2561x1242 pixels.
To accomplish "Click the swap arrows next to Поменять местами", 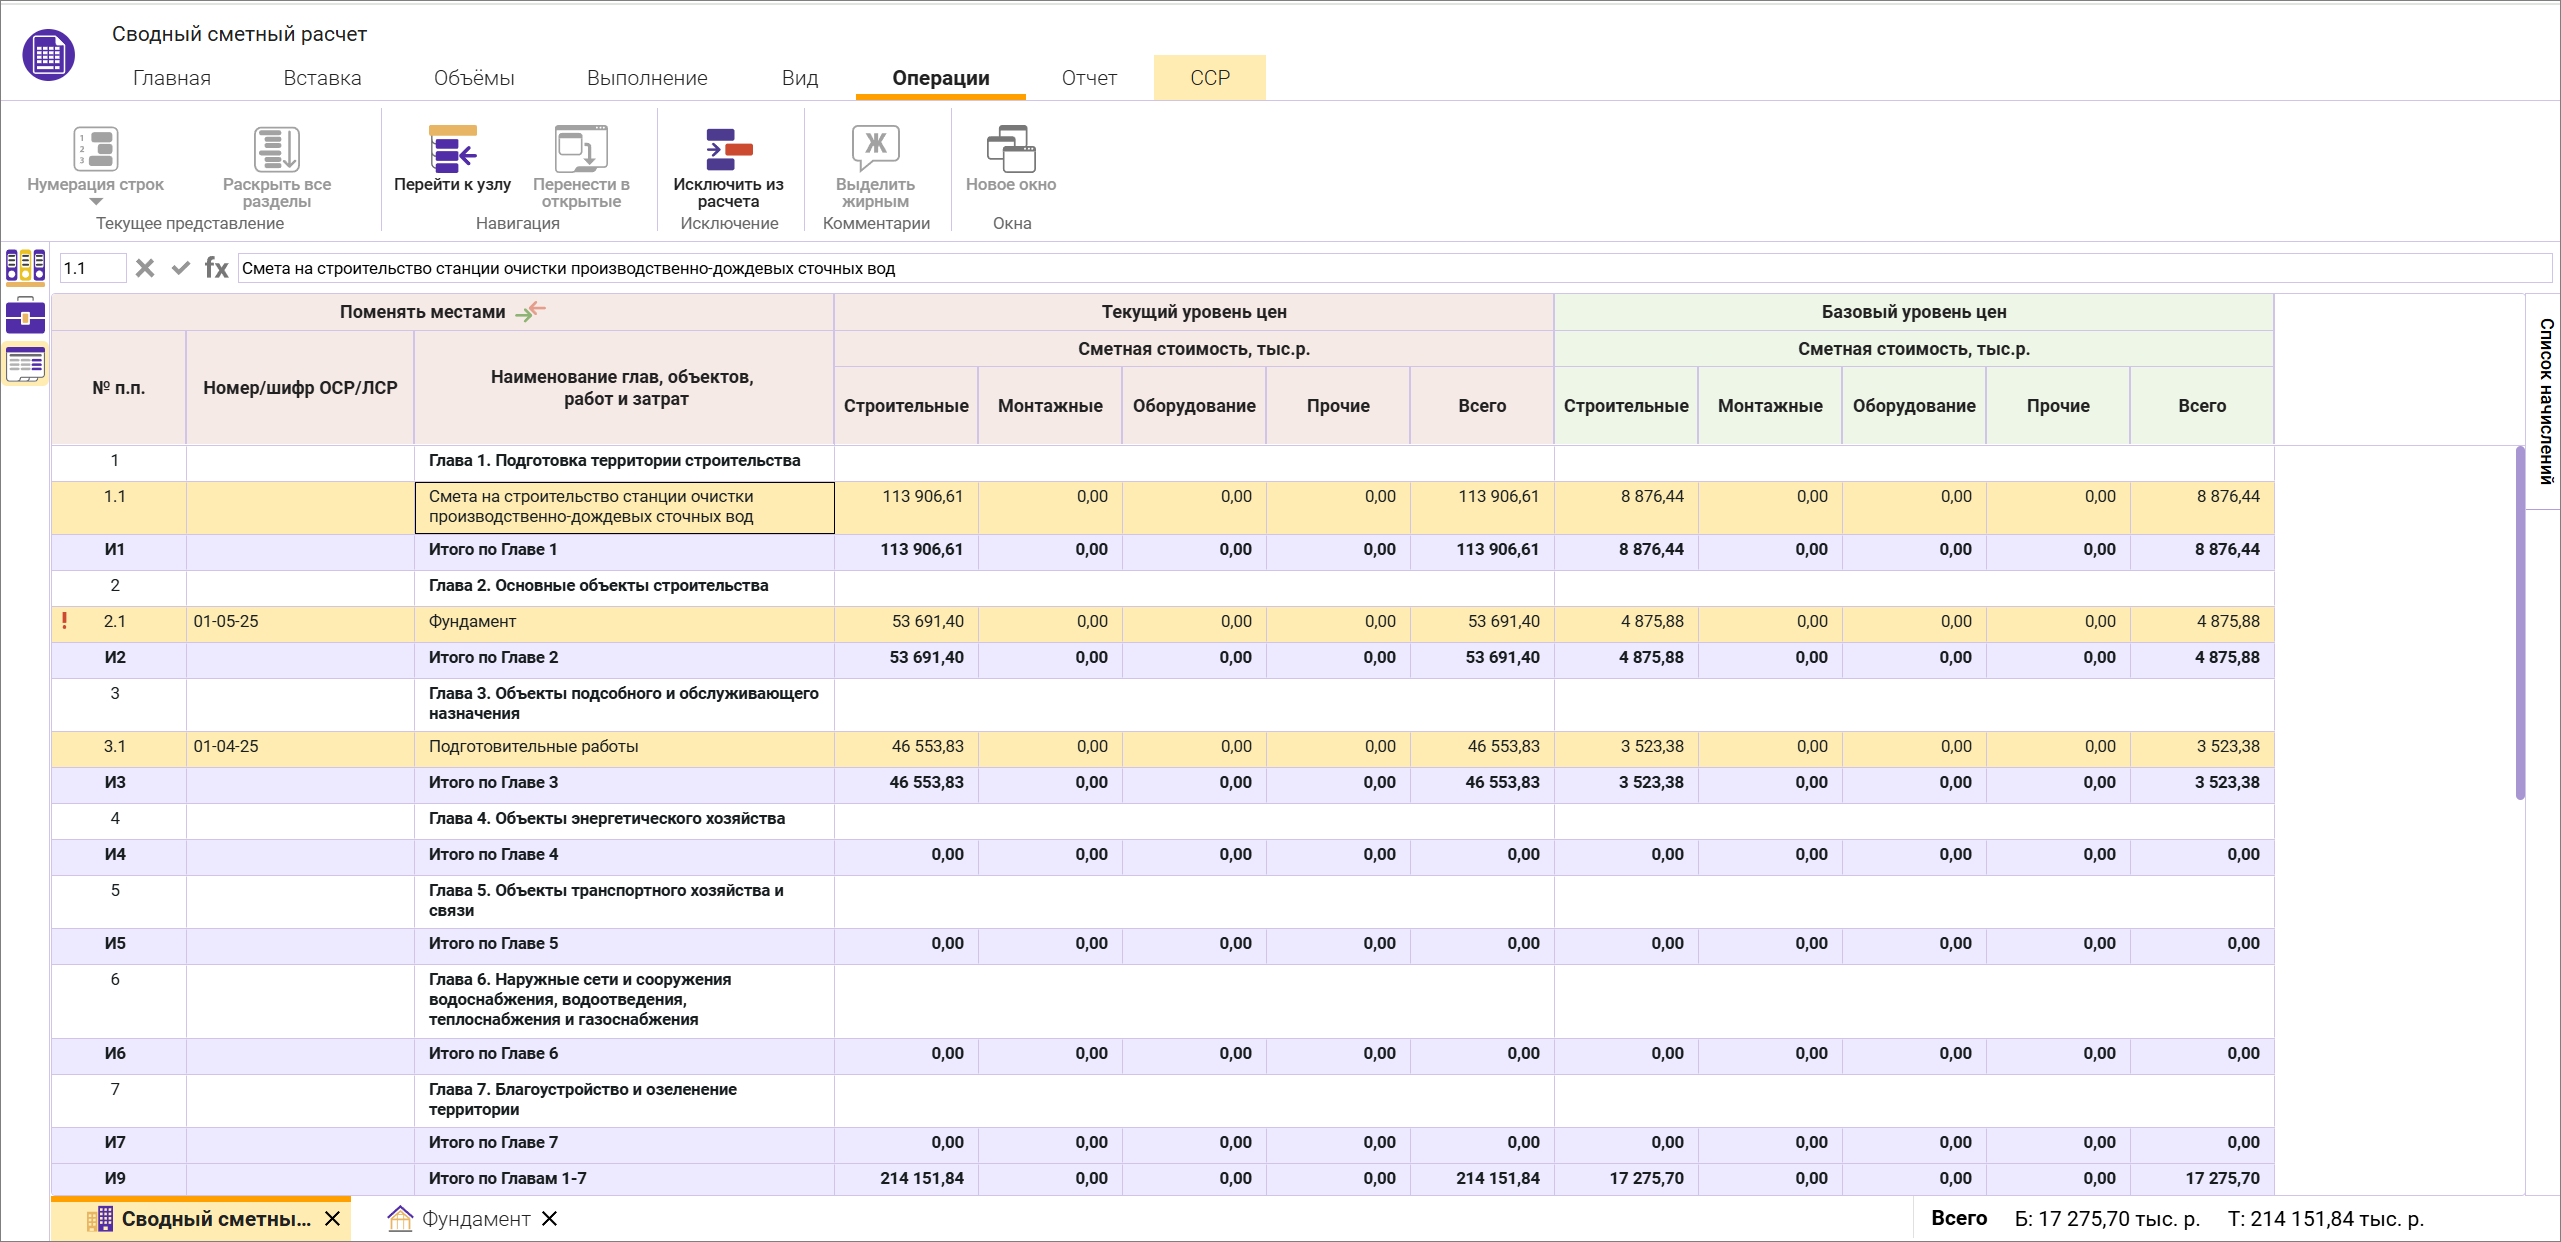I will [x=531, y=311].
